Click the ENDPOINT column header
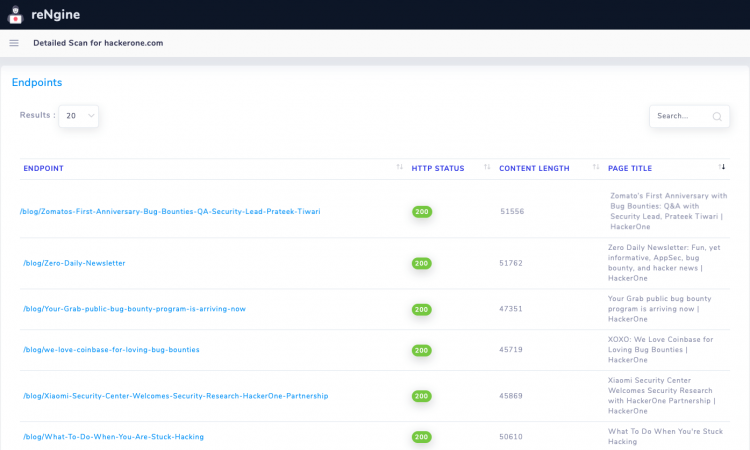Viewport: 750px width, 450px height. click(x=44, y=168)
